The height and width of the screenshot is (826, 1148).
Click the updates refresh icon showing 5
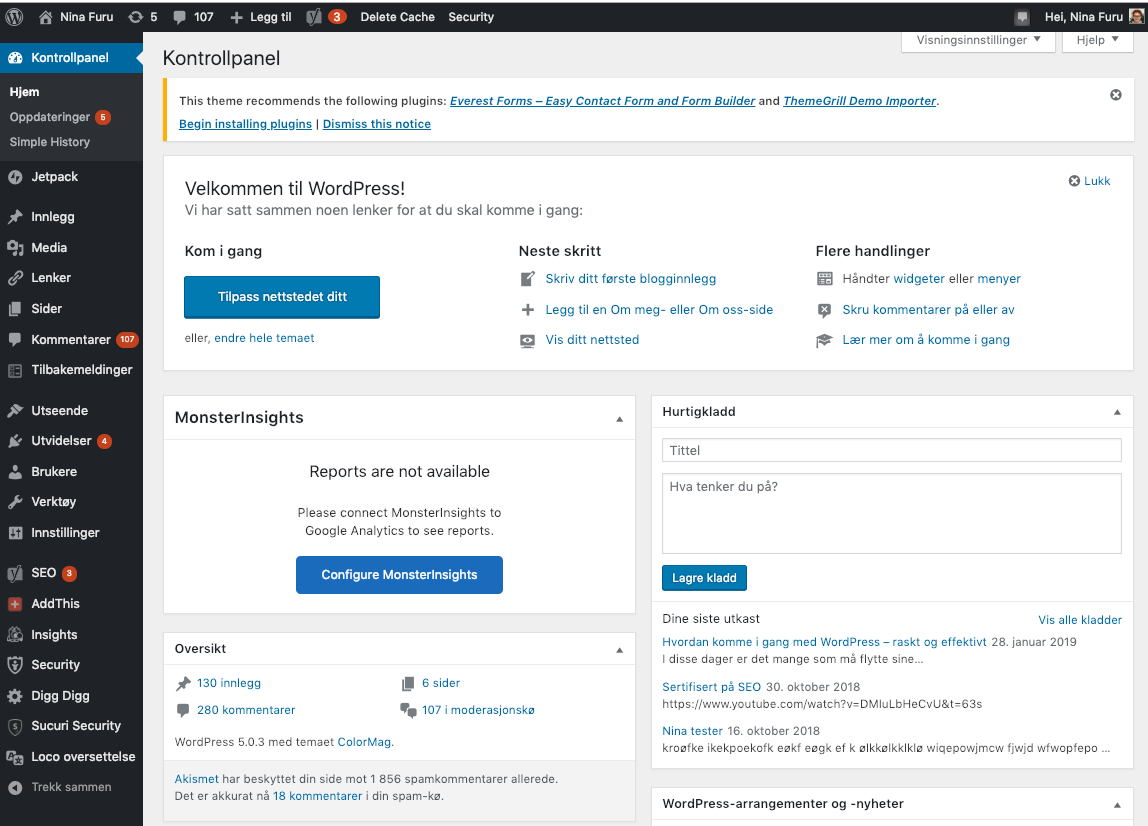click(x=135, y=17)
